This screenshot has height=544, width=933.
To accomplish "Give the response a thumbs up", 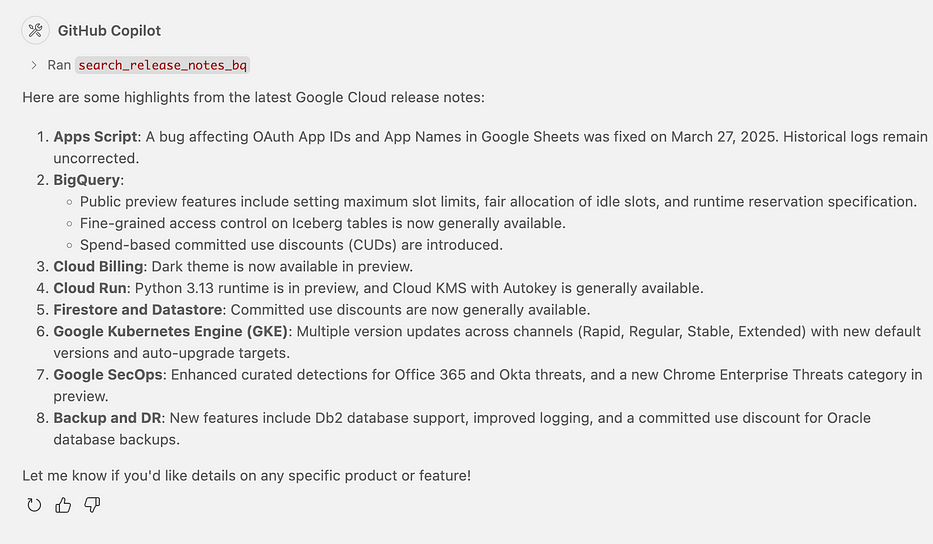I will [63, 505].
